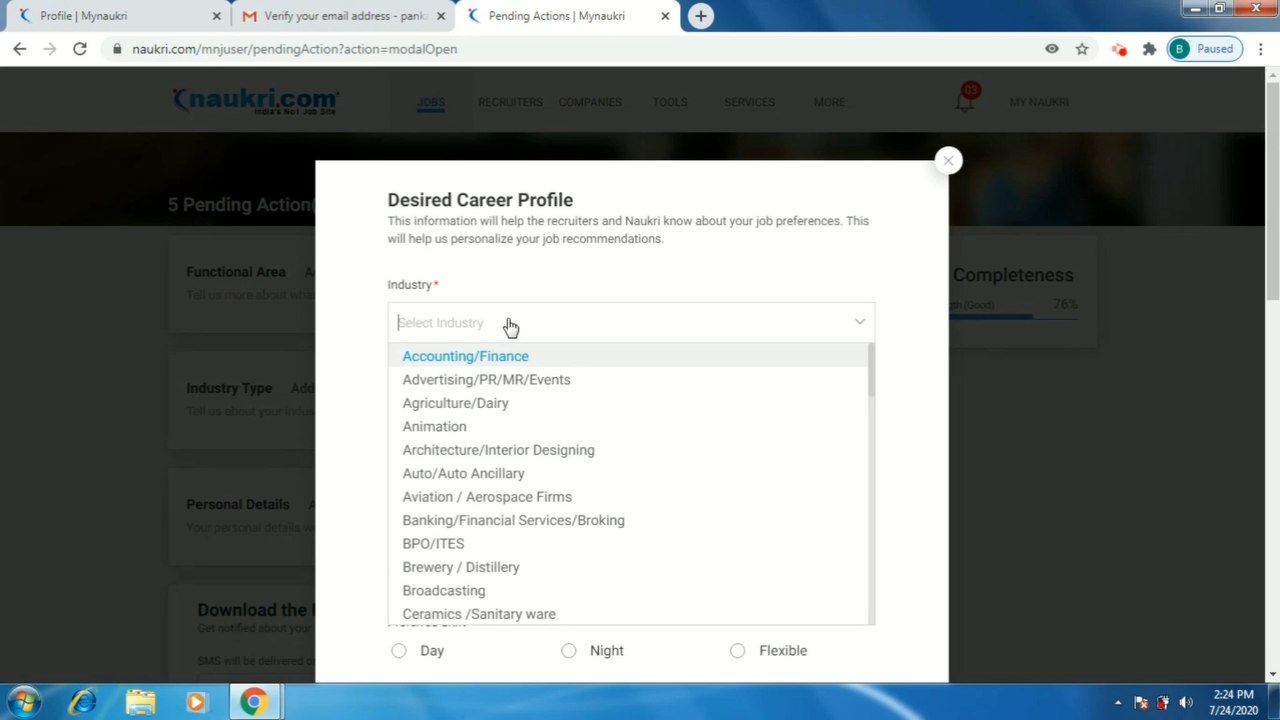Click the Functional Area card heading

pyautogui.click(x=236, y=272)
